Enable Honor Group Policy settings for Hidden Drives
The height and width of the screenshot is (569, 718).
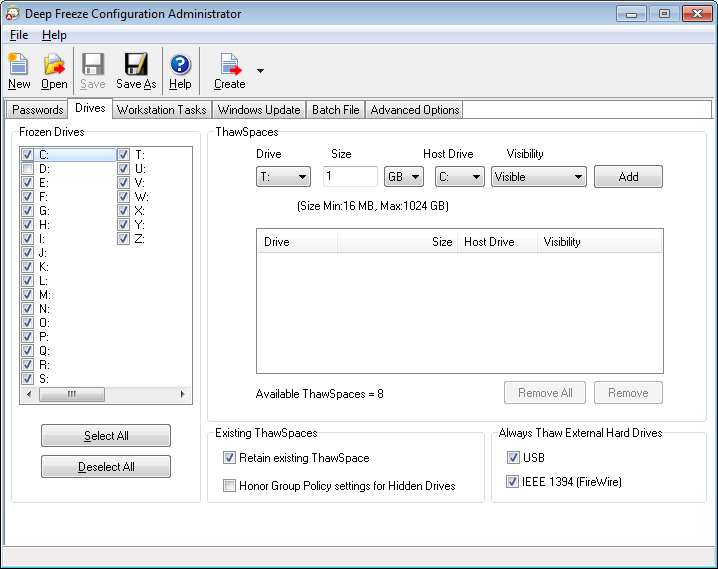tap(229, 485)
